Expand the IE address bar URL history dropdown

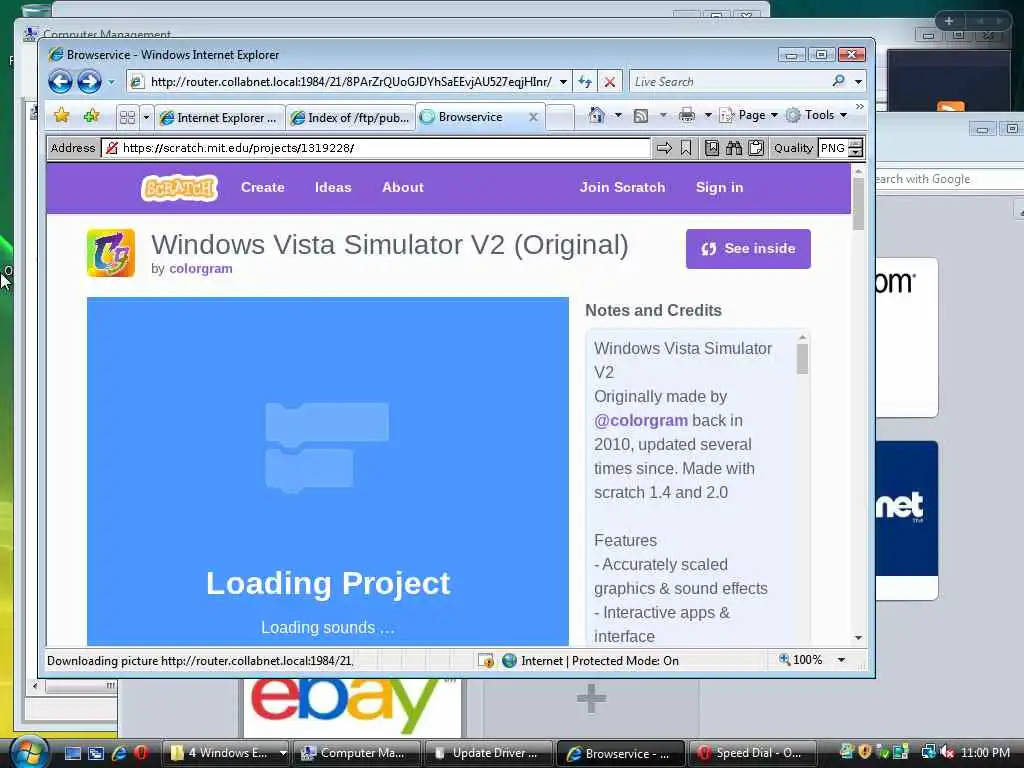tap(563, 82)
